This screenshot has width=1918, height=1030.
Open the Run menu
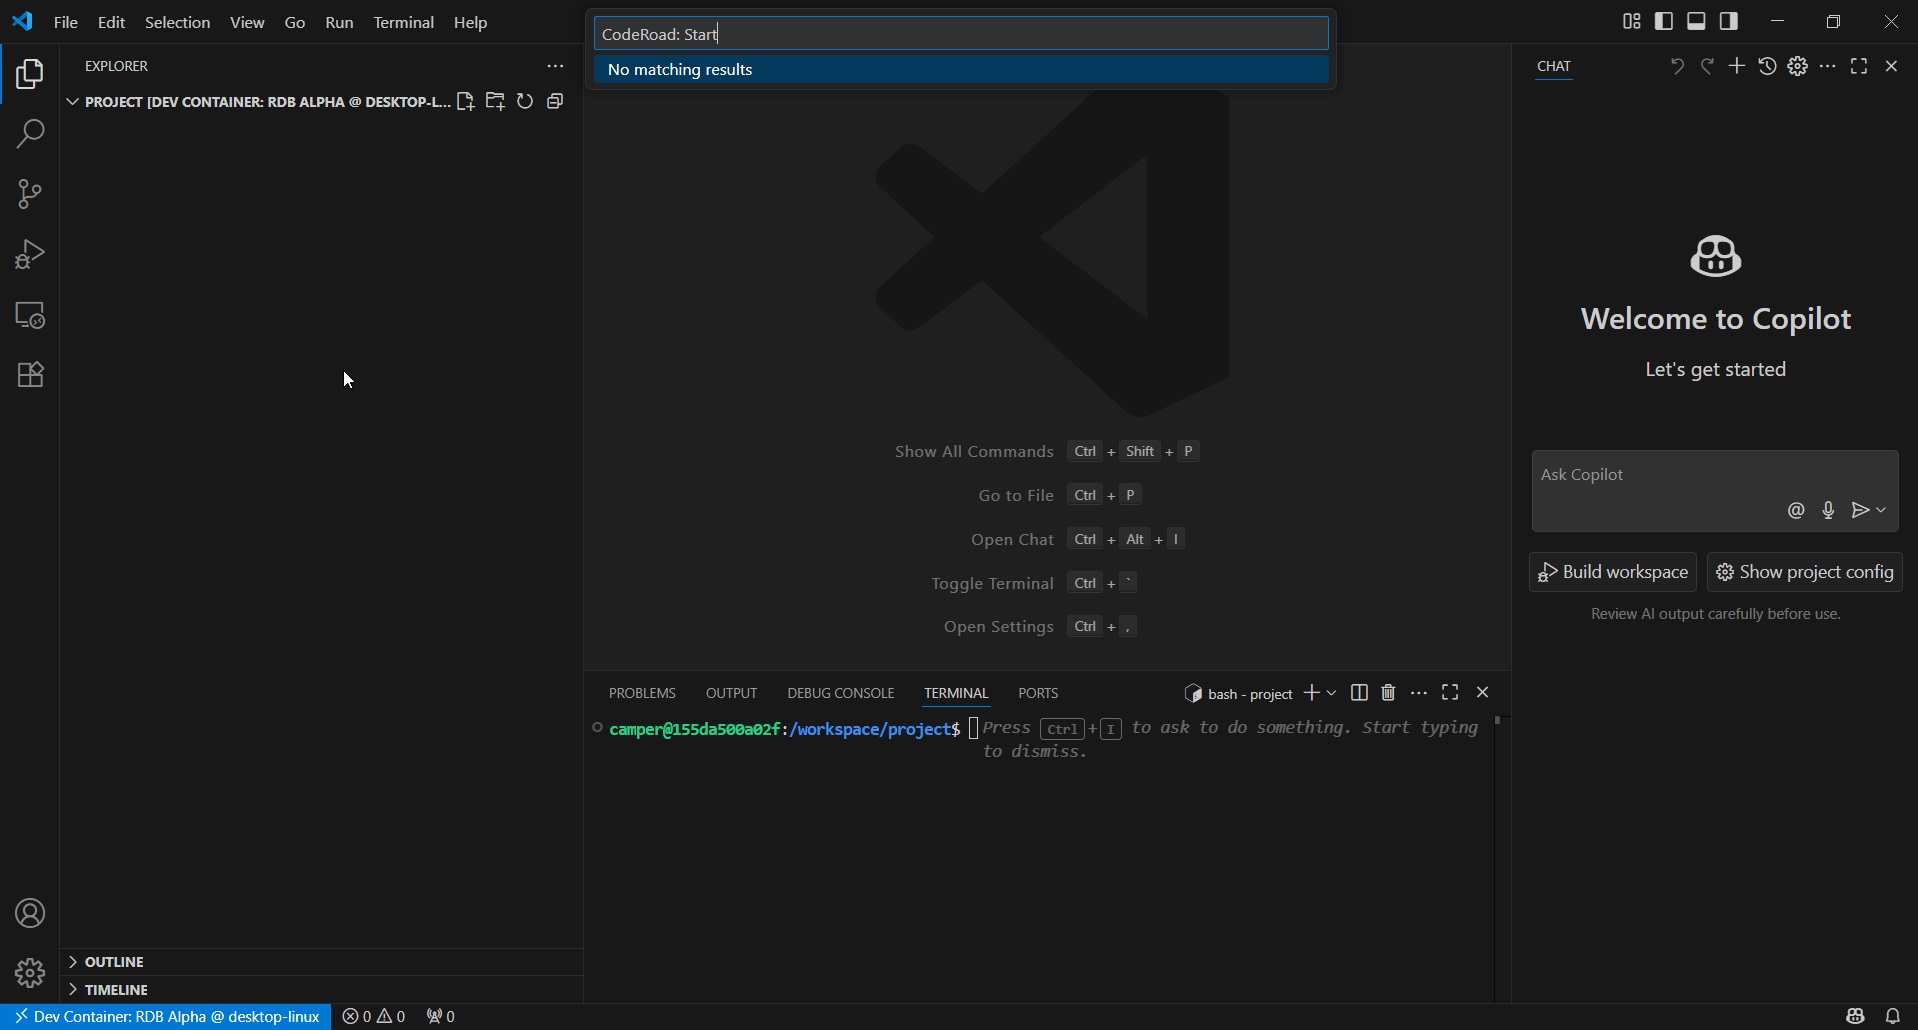(x=339, y=22)
